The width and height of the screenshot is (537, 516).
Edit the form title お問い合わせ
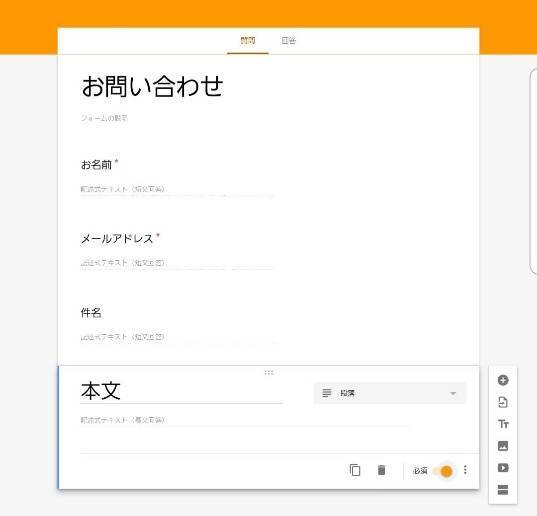[x=152, y=86]
